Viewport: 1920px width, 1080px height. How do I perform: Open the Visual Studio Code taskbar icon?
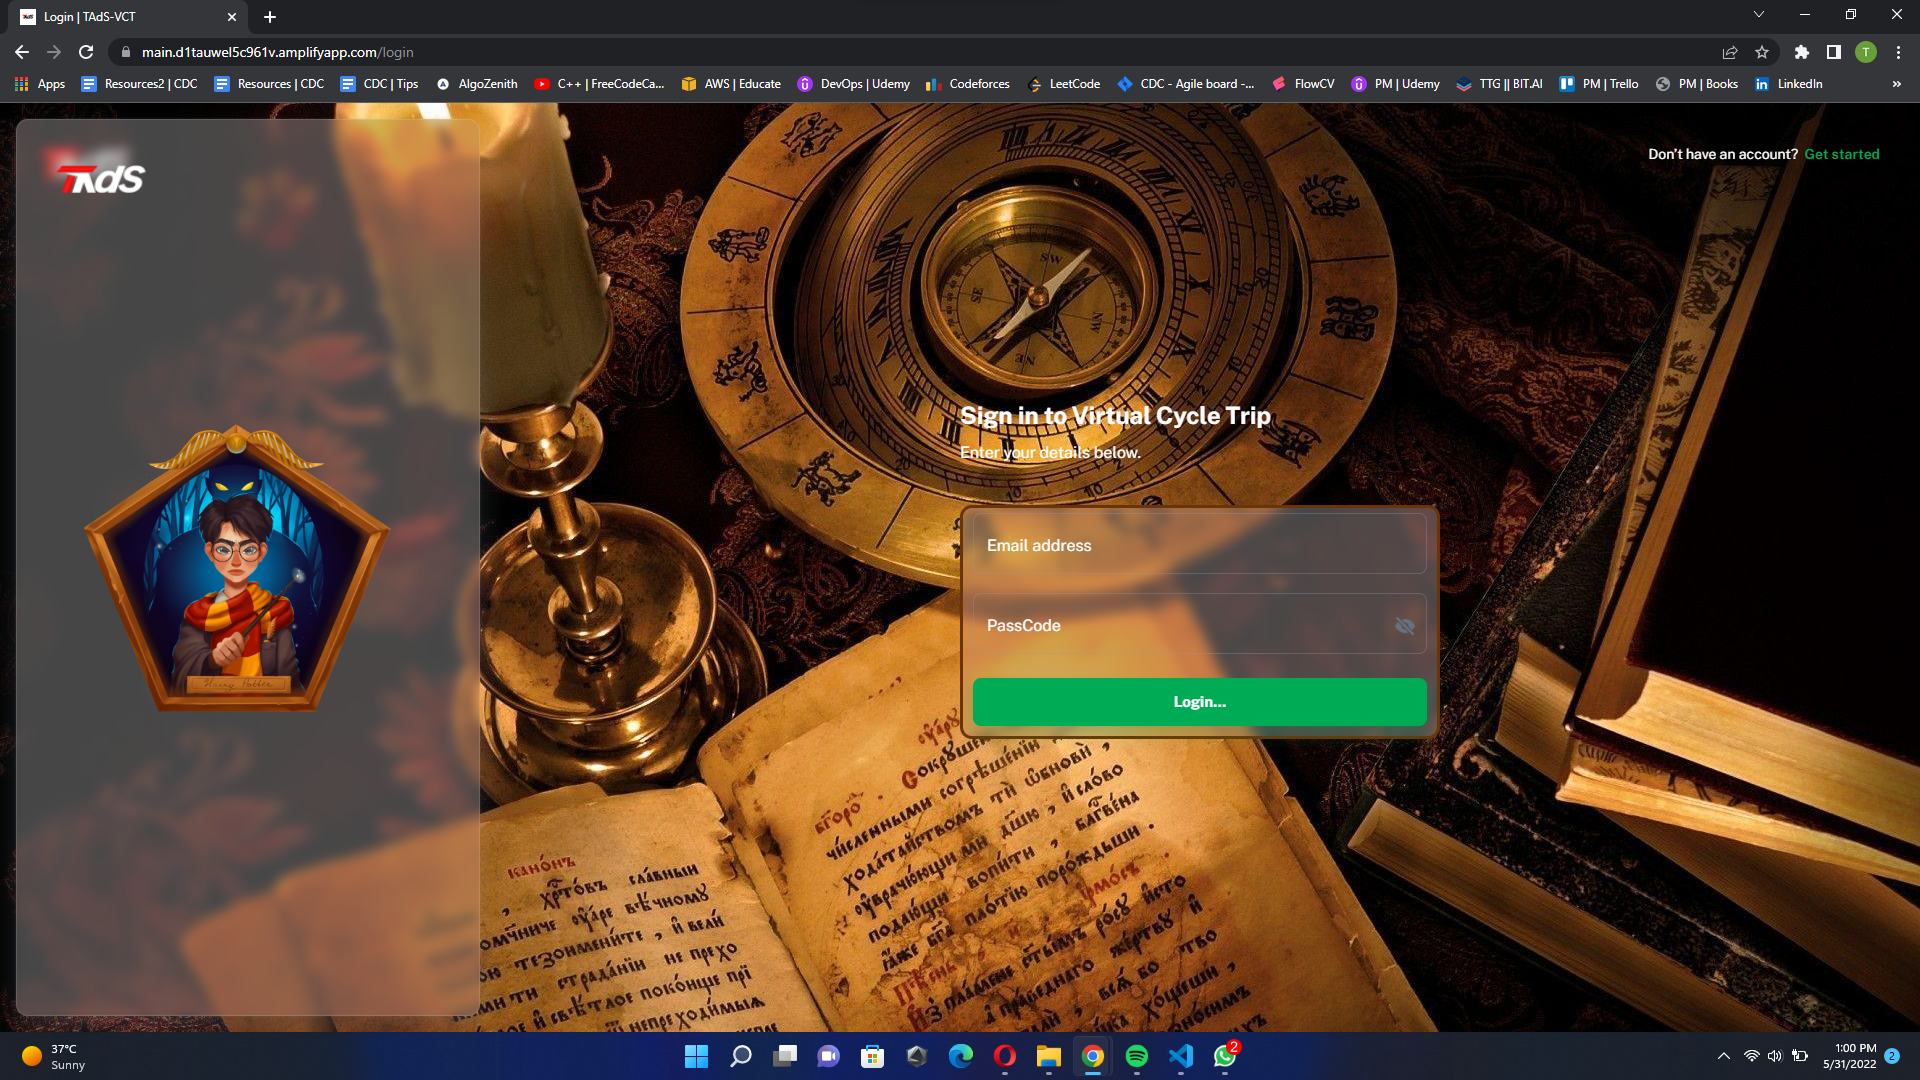coord(1180,1056)
